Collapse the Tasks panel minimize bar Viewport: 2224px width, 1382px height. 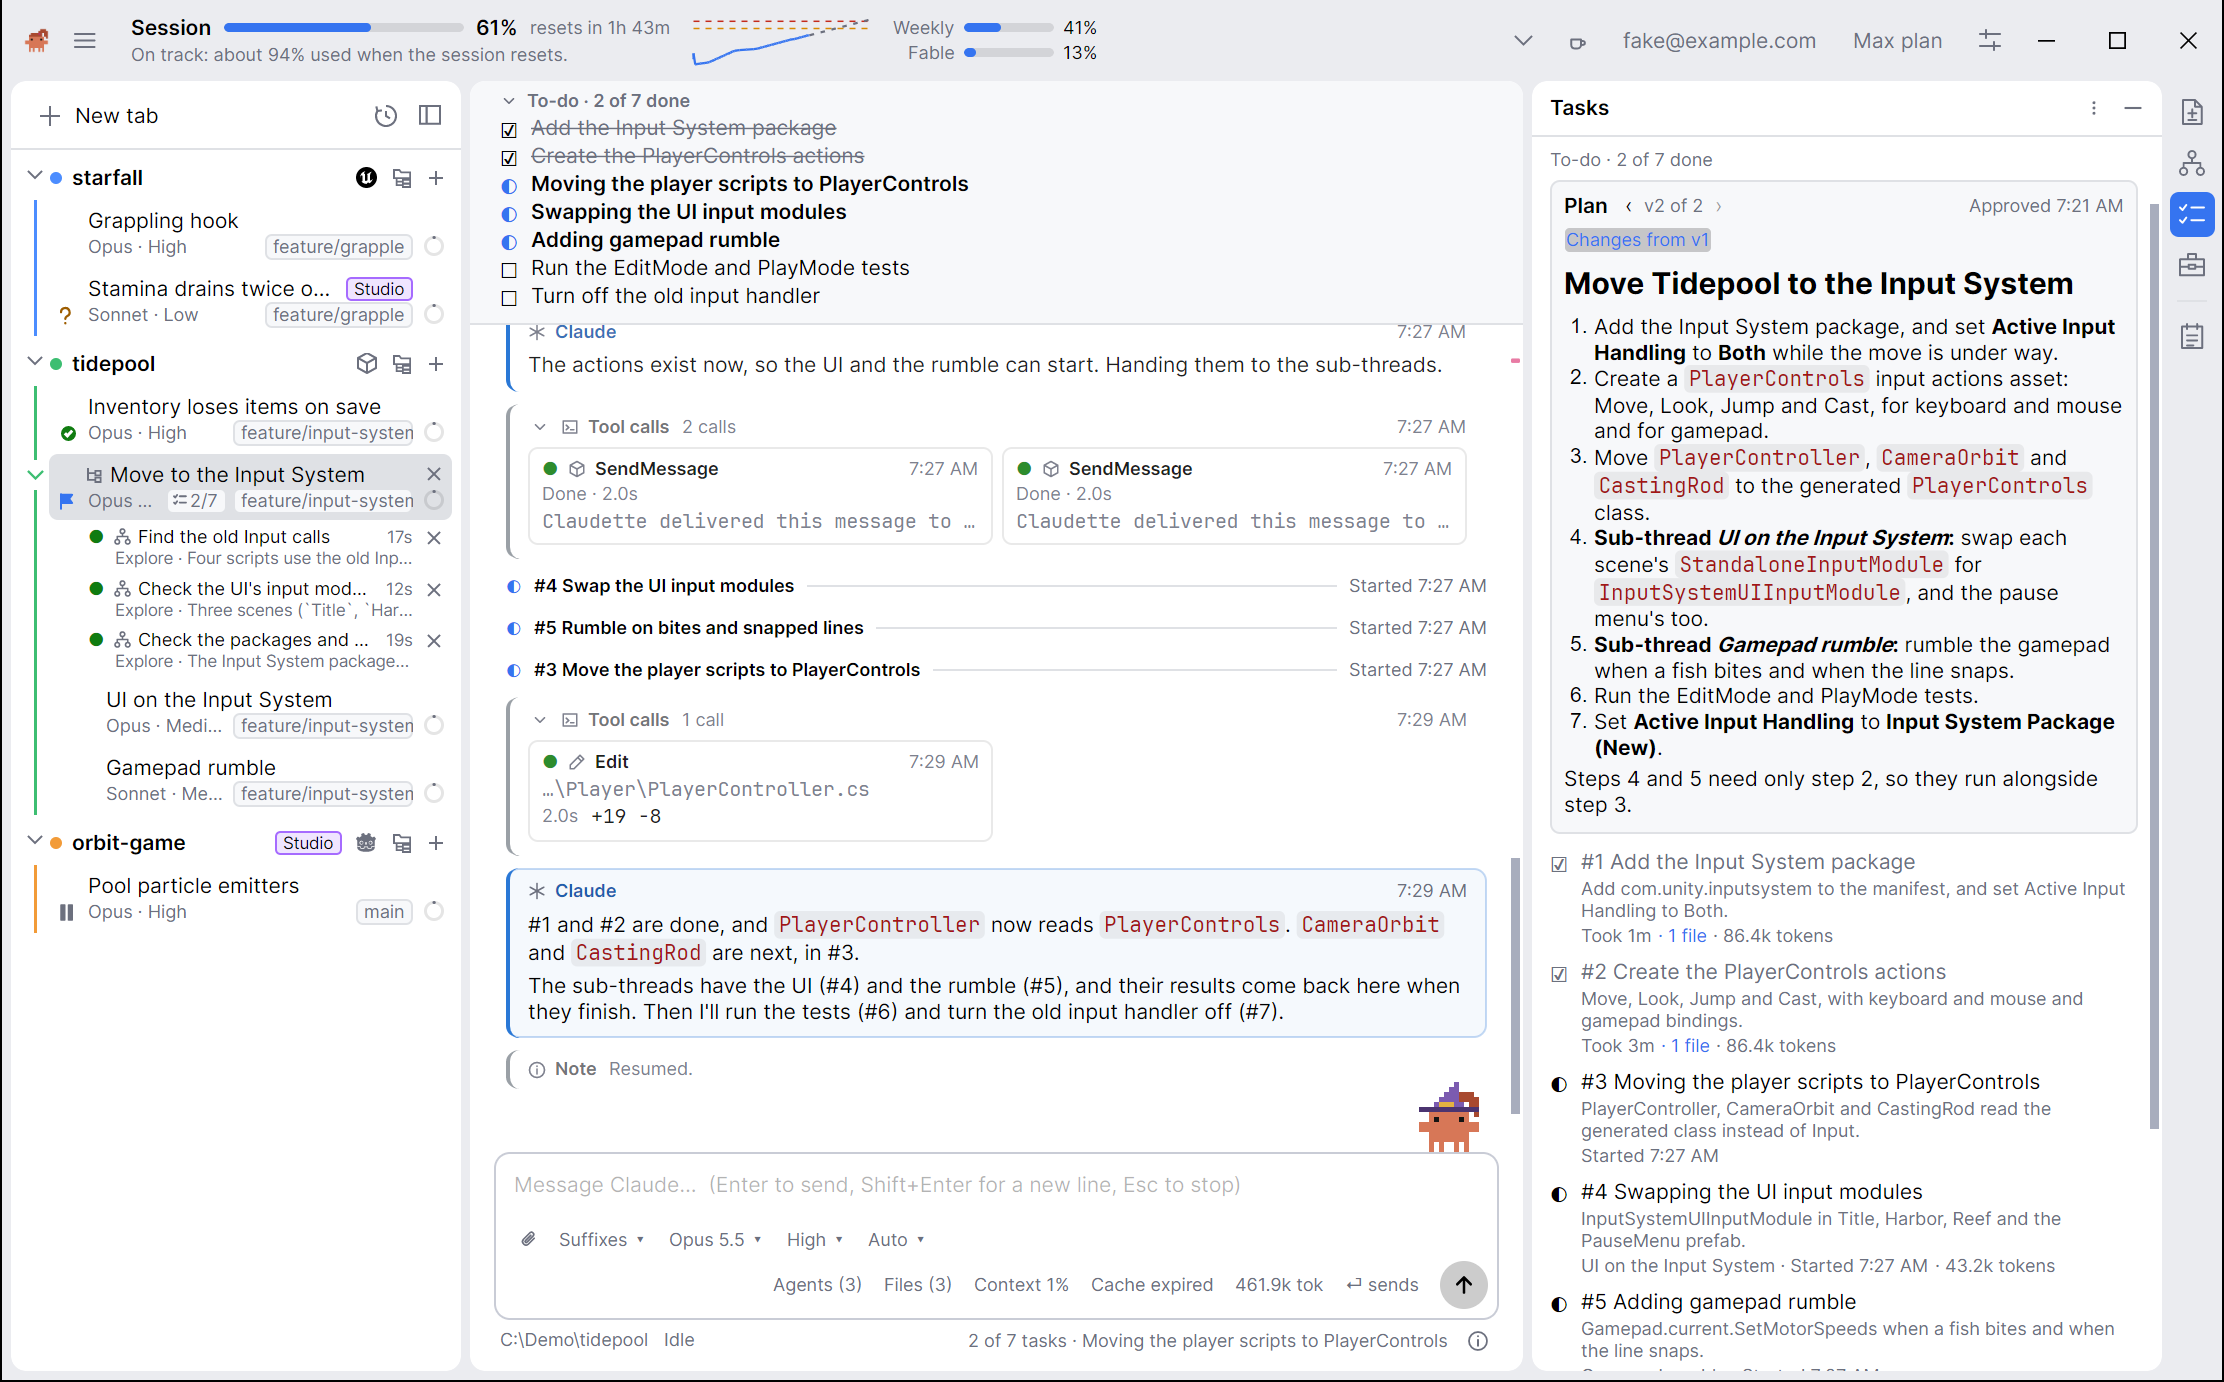pos(2133,108)
